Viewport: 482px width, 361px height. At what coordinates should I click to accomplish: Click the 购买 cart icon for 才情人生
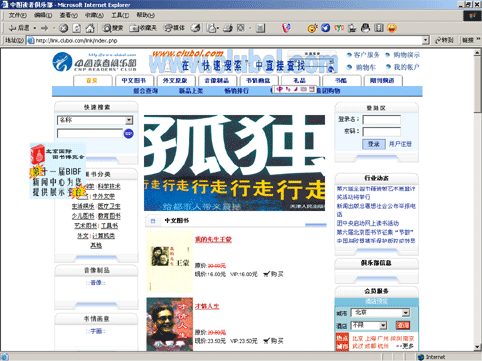click(x=266, y=341)
